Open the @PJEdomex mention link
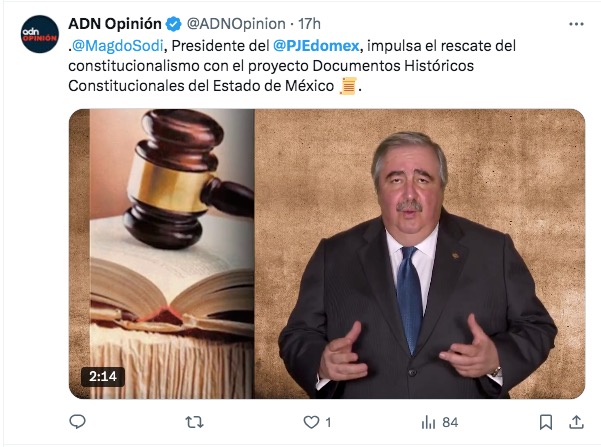Viewport: 601px width, 447px height. [316, 46]
